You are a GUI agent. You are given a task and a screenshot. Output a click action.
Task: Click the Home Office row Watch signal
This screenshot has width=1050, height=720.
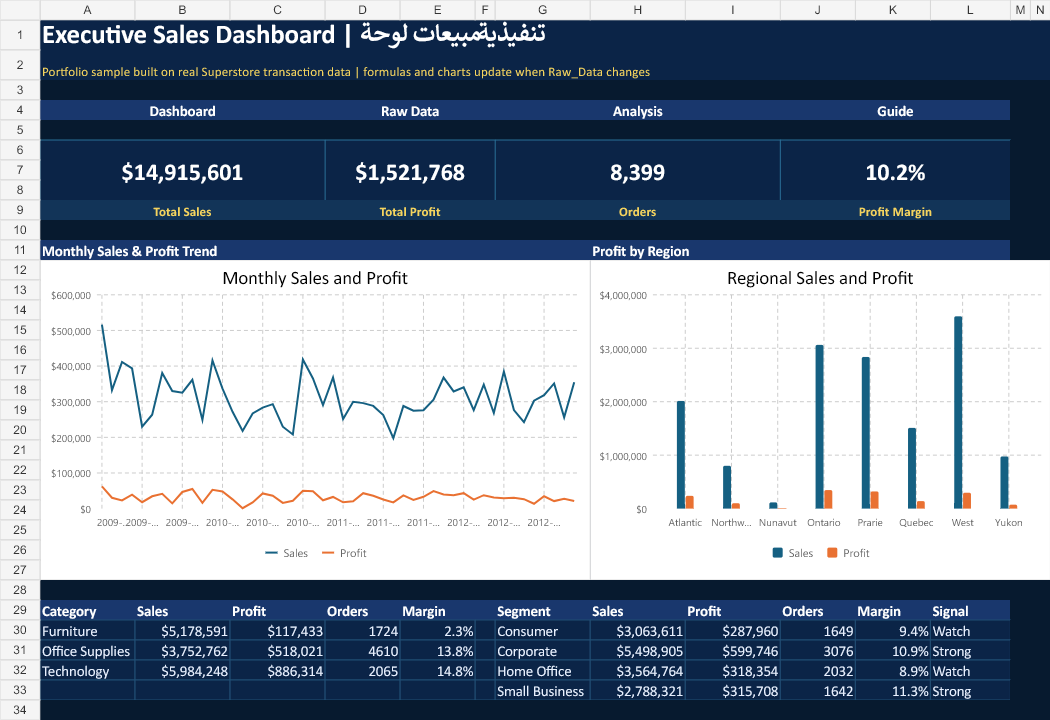click(x=970, y=671)
